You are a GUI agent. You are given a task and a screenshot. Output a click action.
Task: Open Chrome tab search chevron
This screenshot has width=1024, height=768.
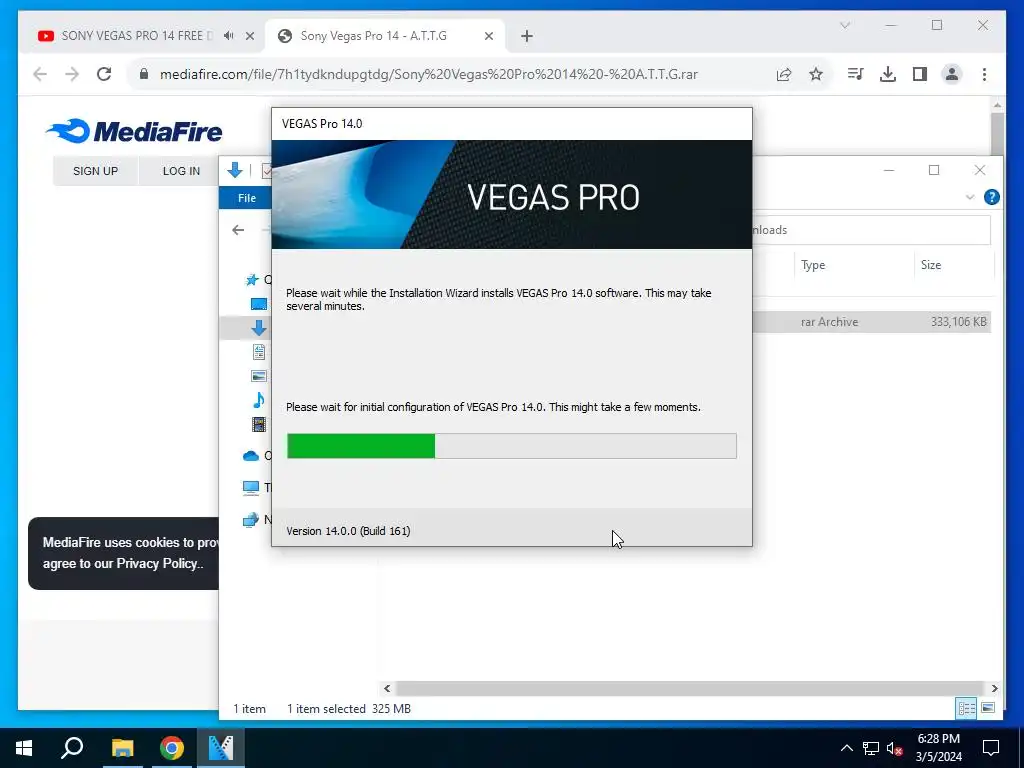click(x=844, y=25)
